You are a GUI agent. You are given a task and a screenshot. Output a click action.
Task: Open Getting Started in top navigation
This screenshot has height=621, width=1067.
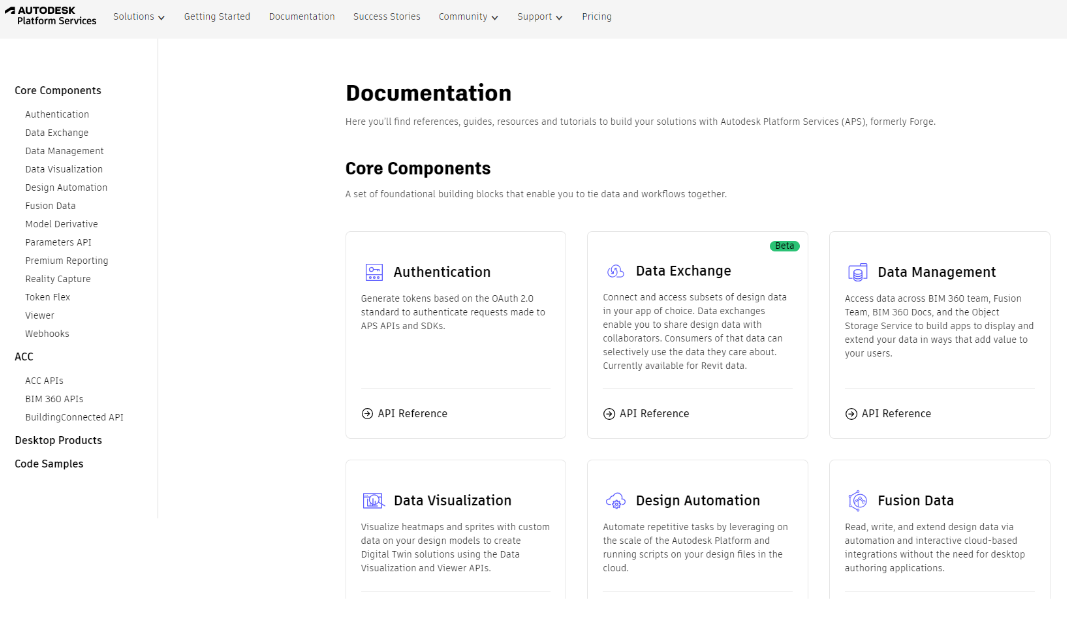coord(217,16)
